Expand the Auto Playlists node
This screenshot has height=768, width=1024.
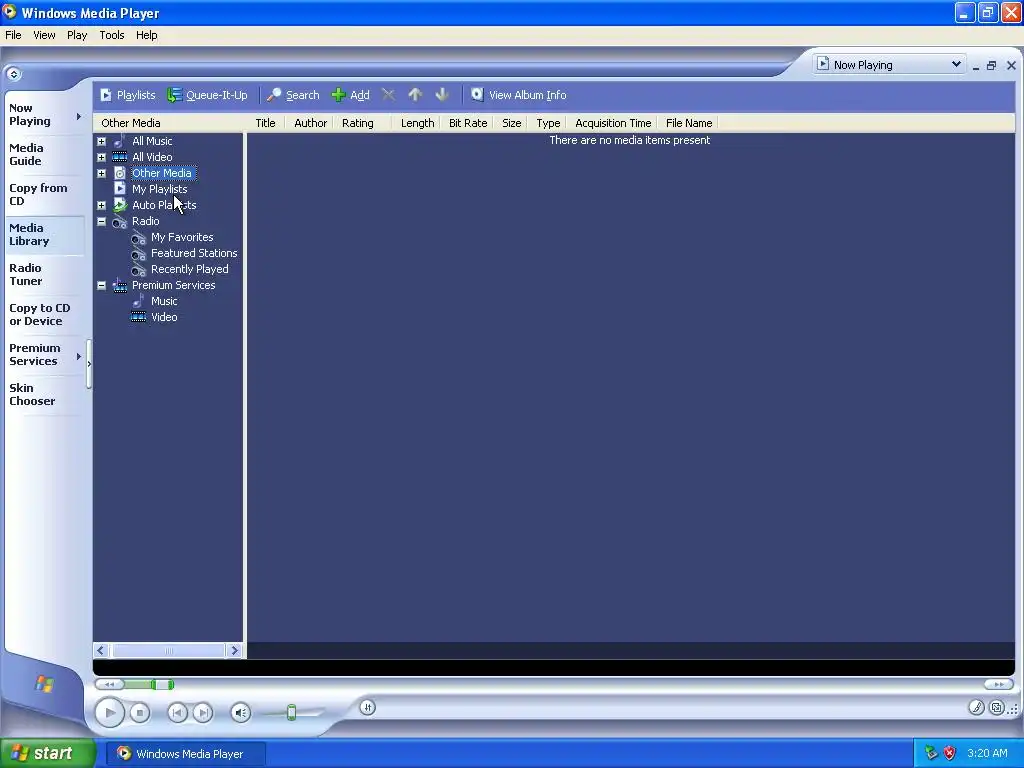[101, 205]
